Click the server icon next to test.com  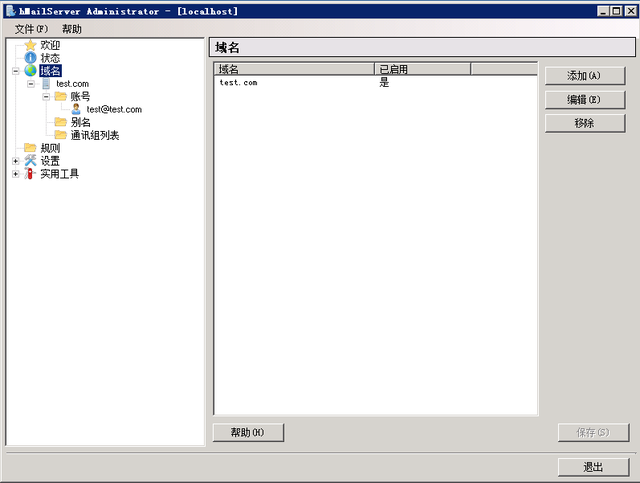click(x=46, y=84)
